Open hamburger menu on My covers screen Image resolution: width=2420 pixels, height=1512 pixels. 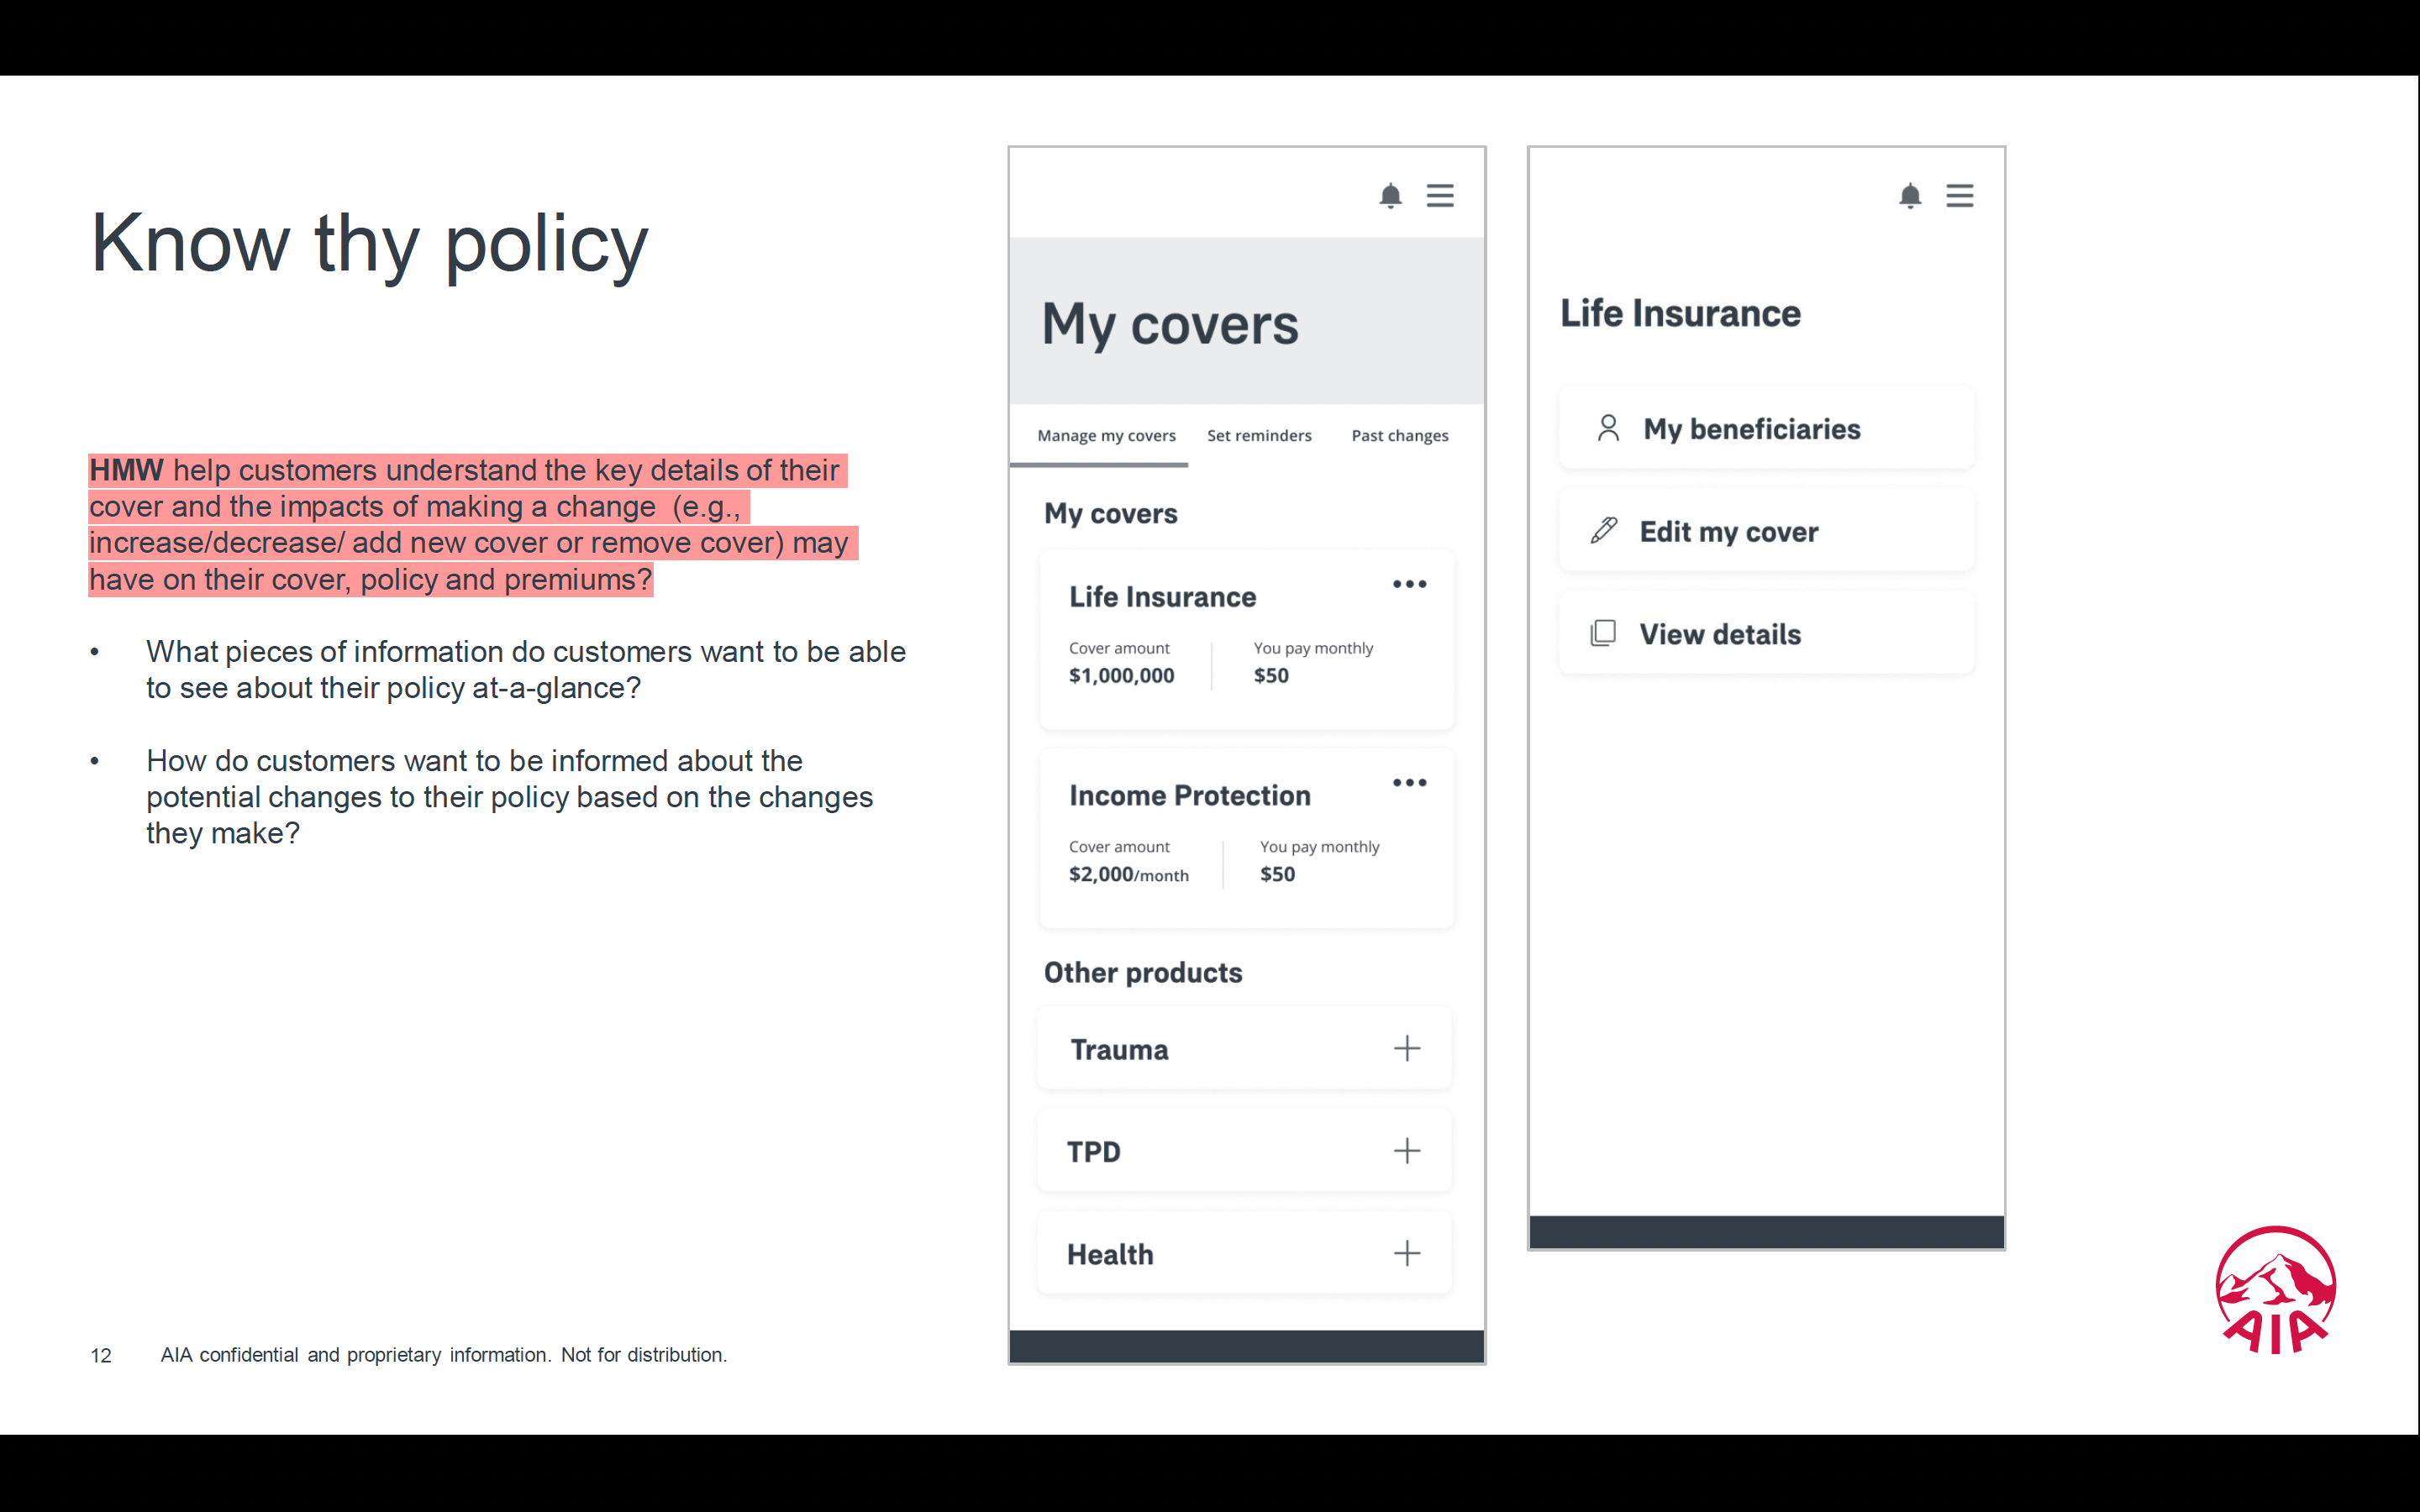coord(1440,195)
